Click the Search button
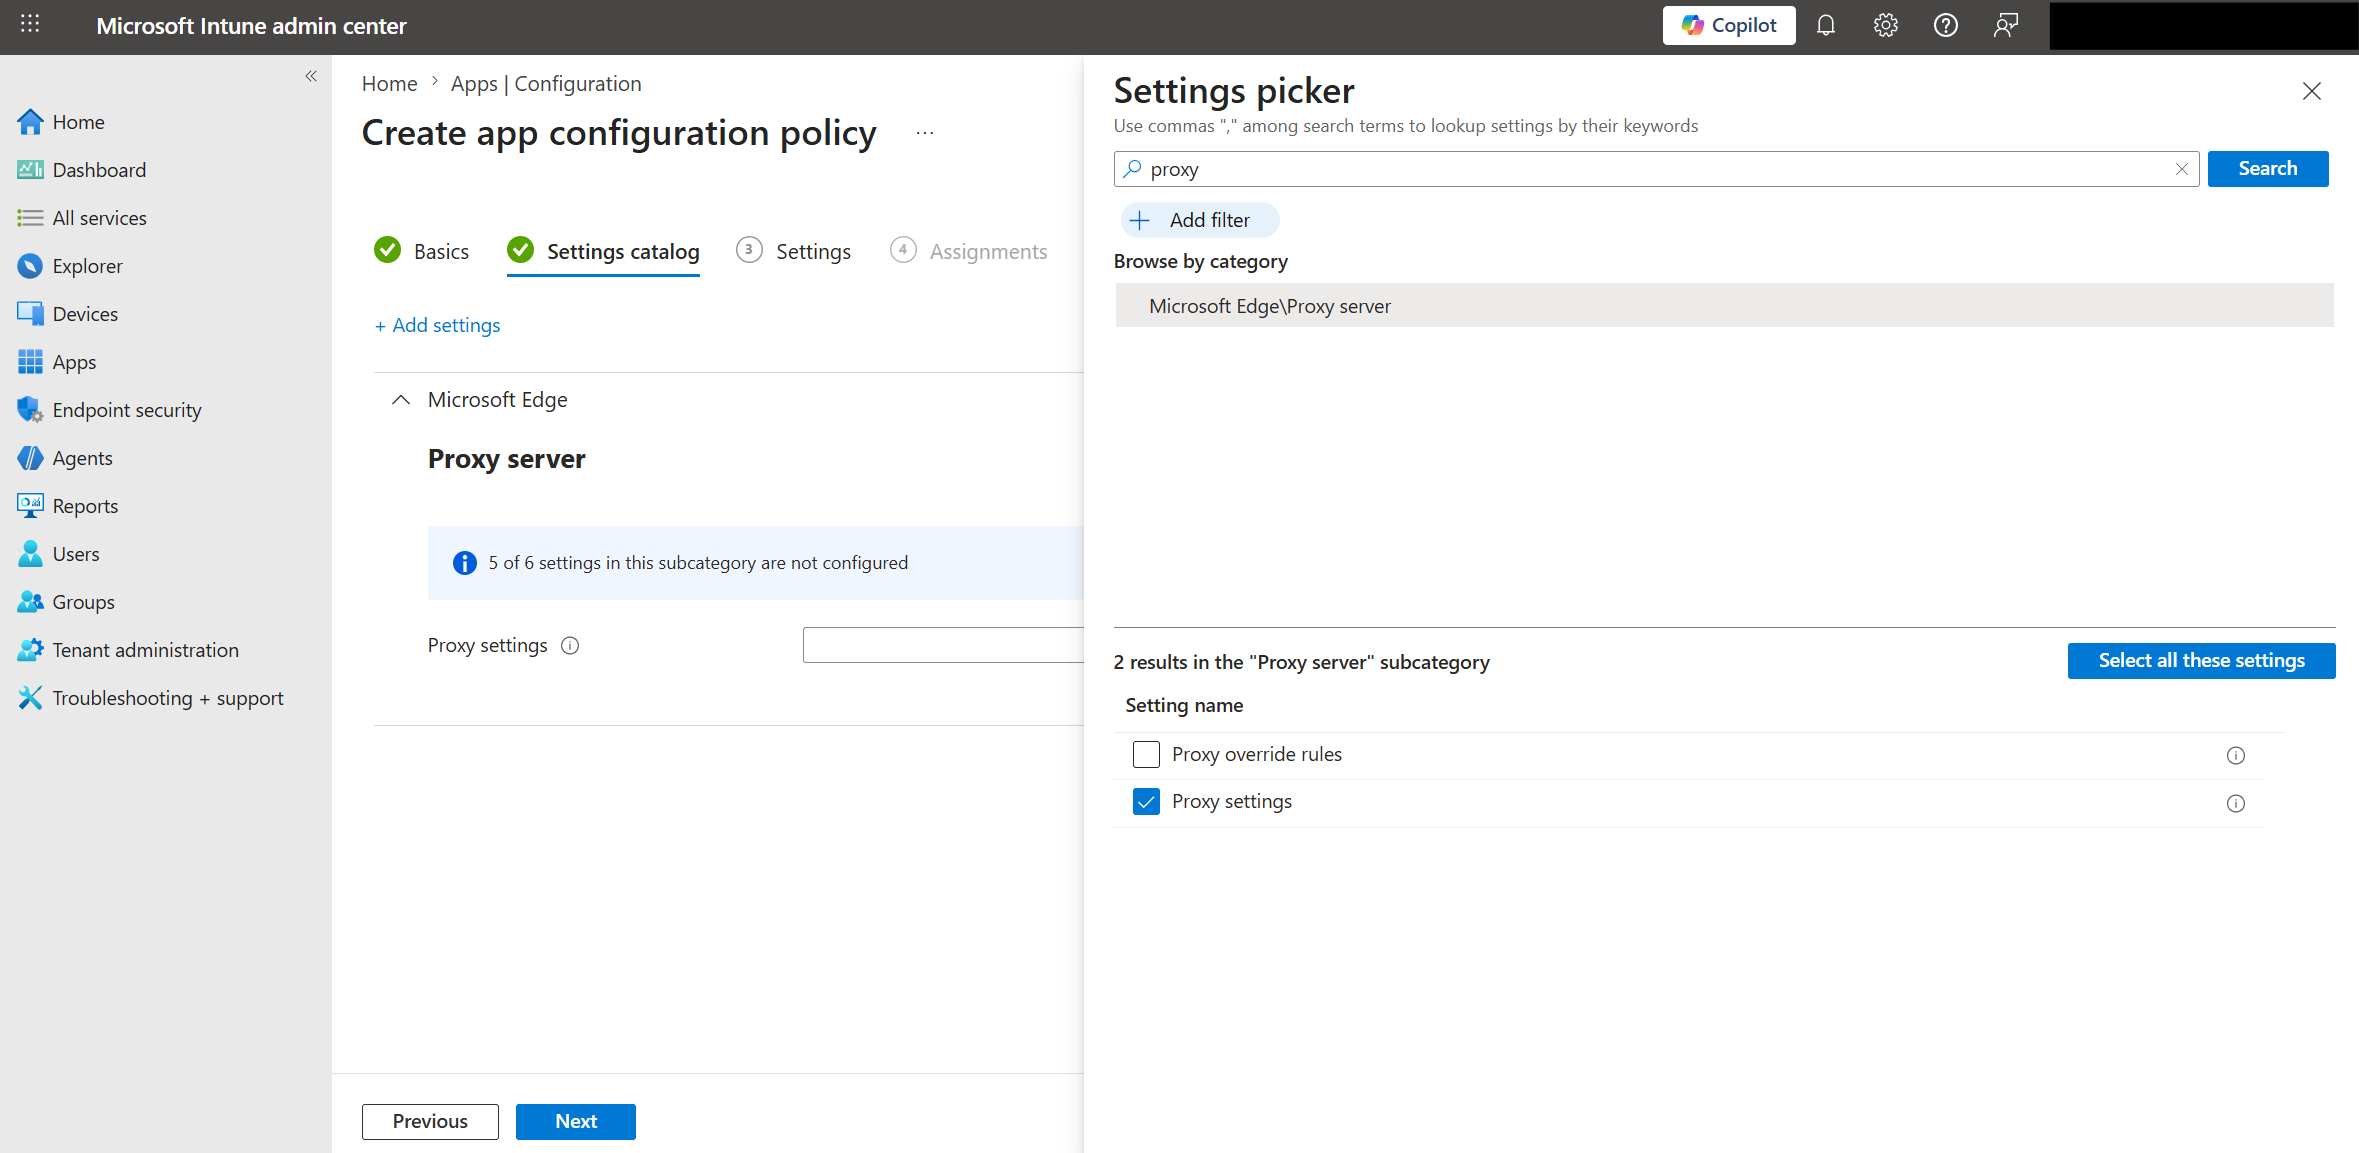The width and height of the screenshot is (2359, 1153). pyautogui.click(x=2268, y=169)
